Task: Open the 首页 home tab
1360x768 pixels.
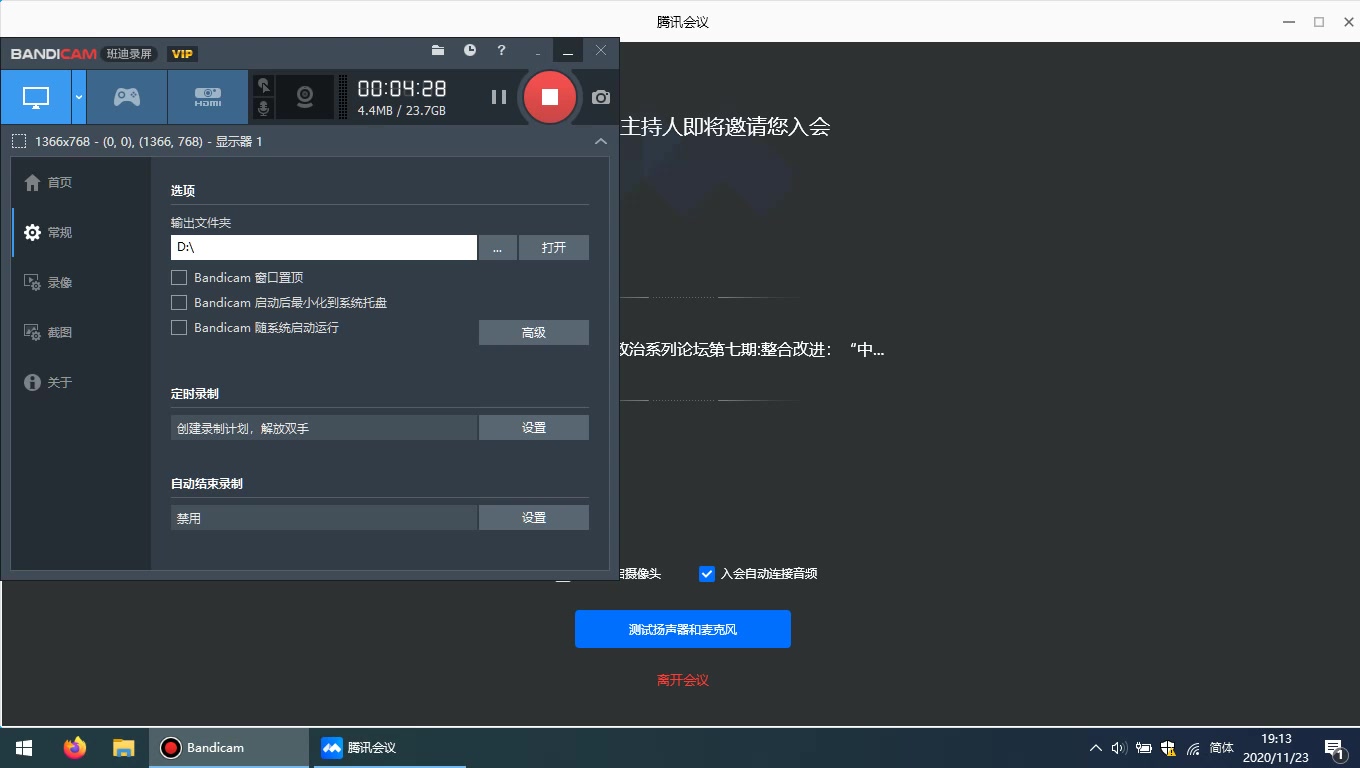Action: (x=81, y=182)
